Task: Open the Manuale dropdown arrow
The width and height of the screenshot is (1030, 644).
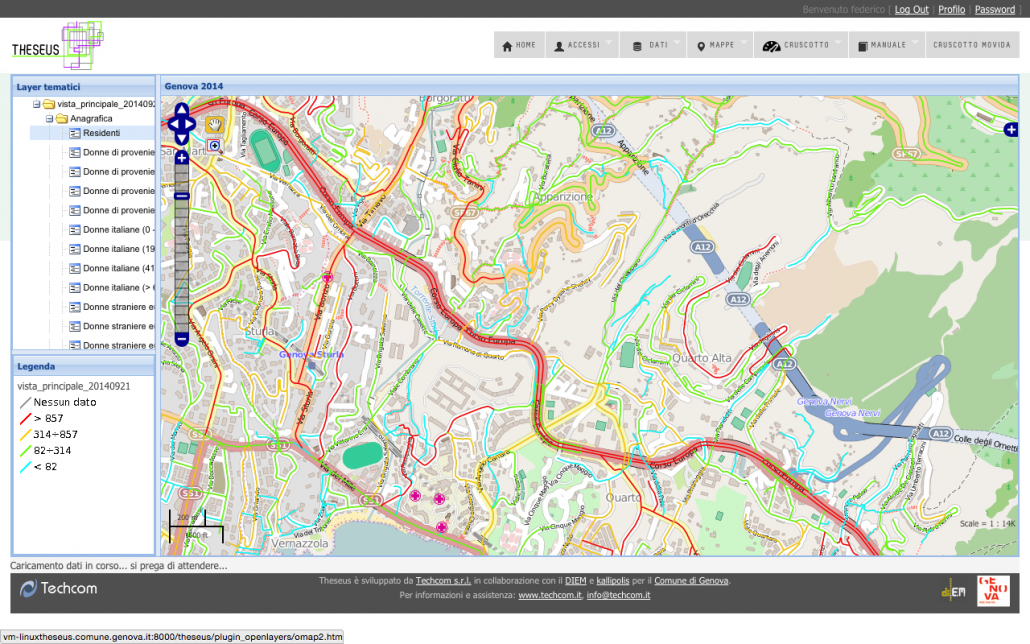Action: 916,43
